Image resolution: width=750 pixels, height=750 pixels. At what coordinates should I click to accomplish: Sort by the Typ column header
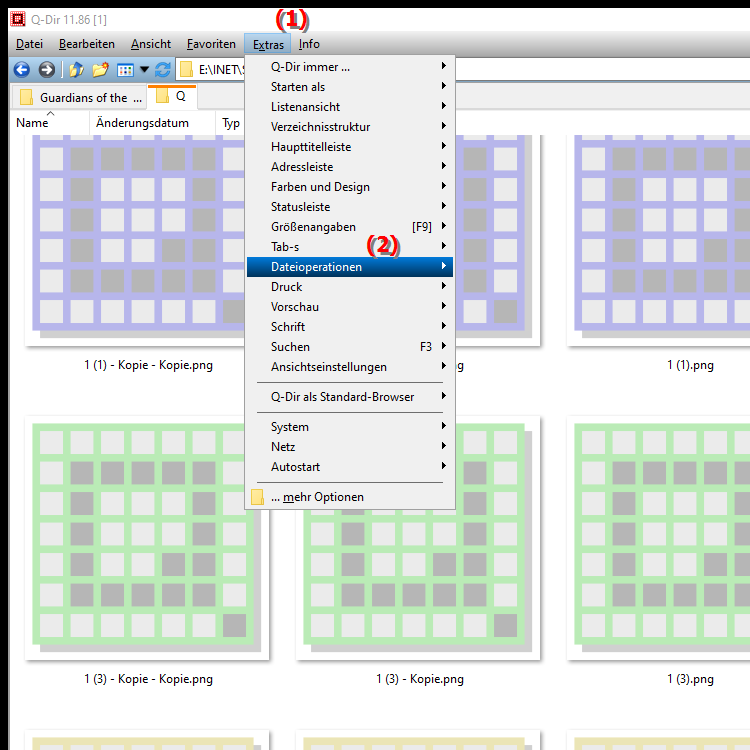[231, 123]
